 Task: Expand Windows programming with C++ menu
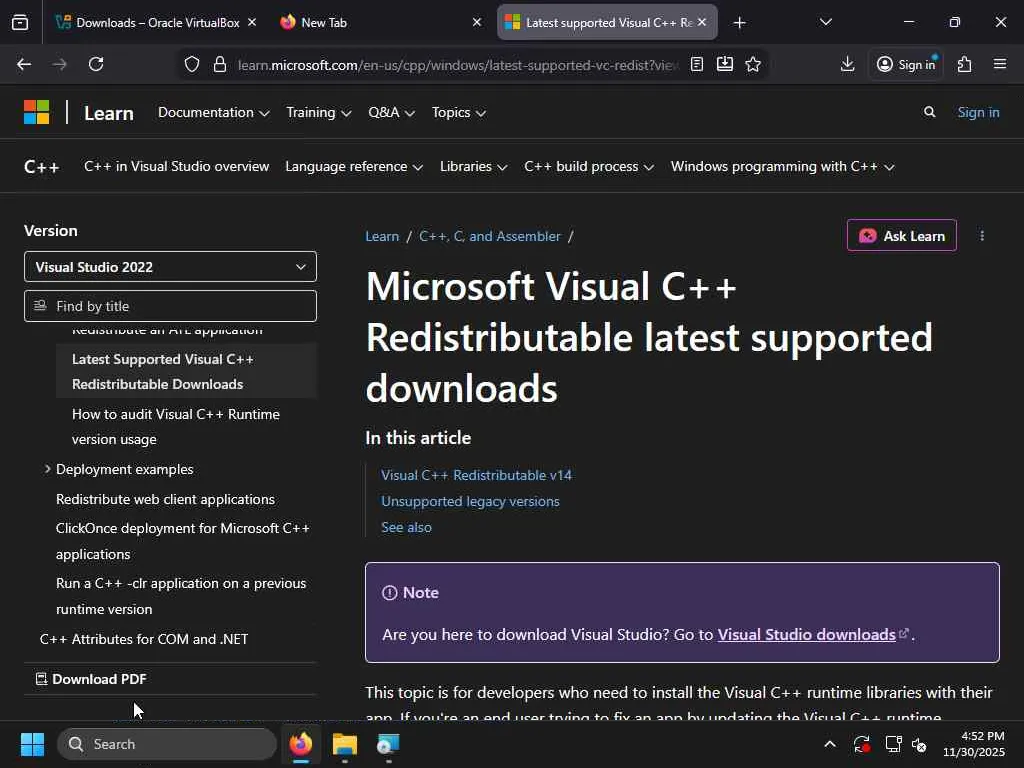782,167
